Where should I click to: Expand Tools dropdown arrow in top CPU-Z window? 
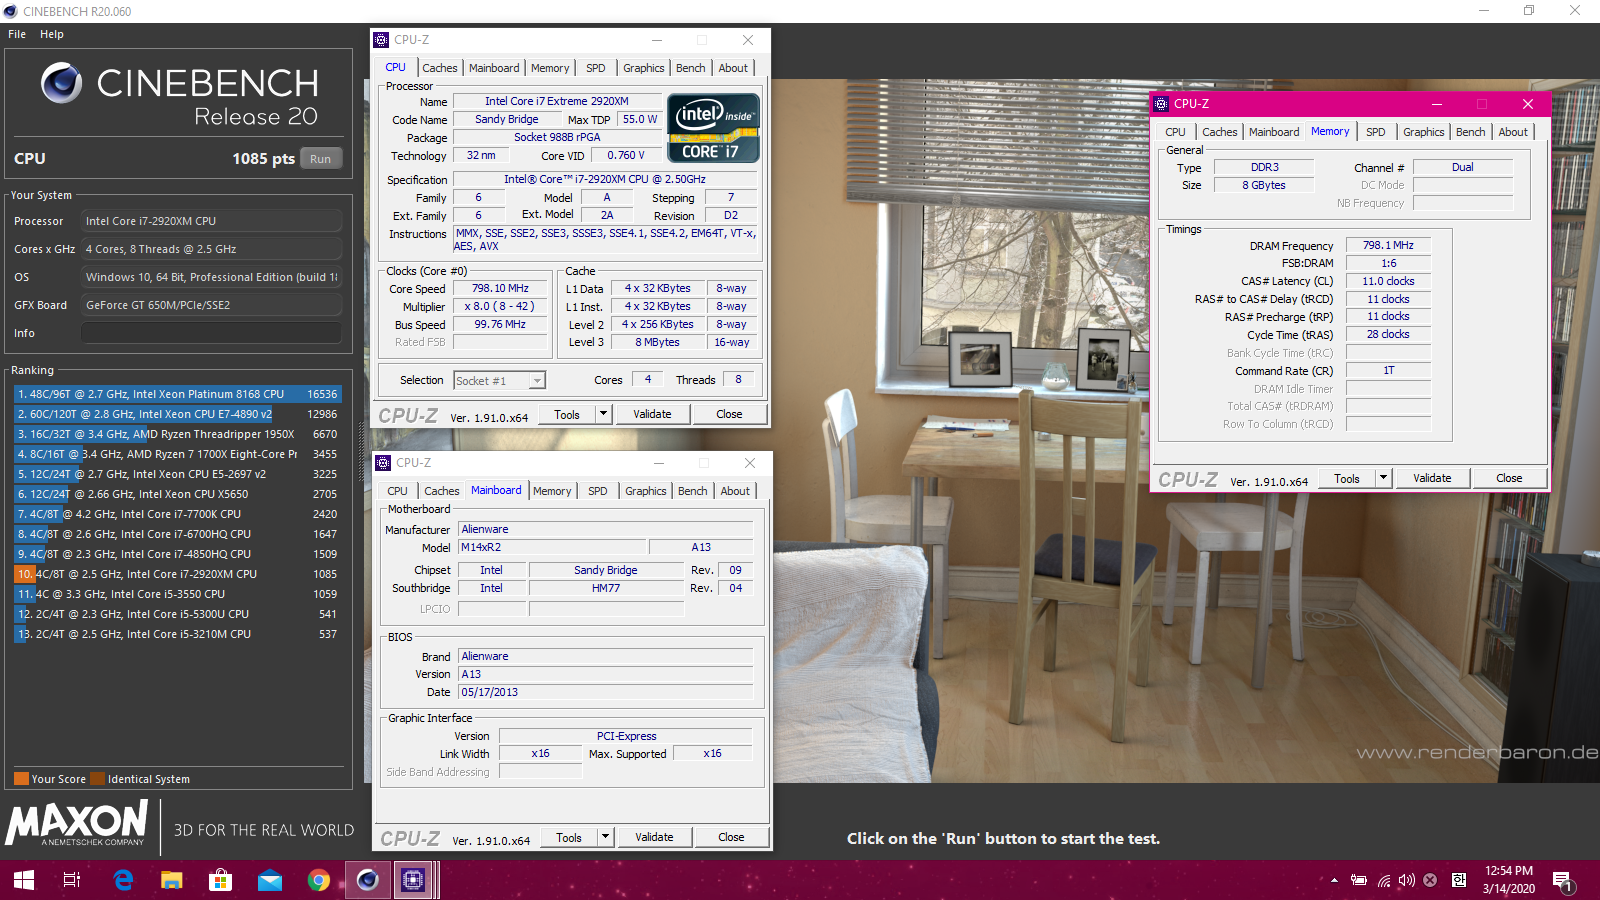[x=603, y=414]
